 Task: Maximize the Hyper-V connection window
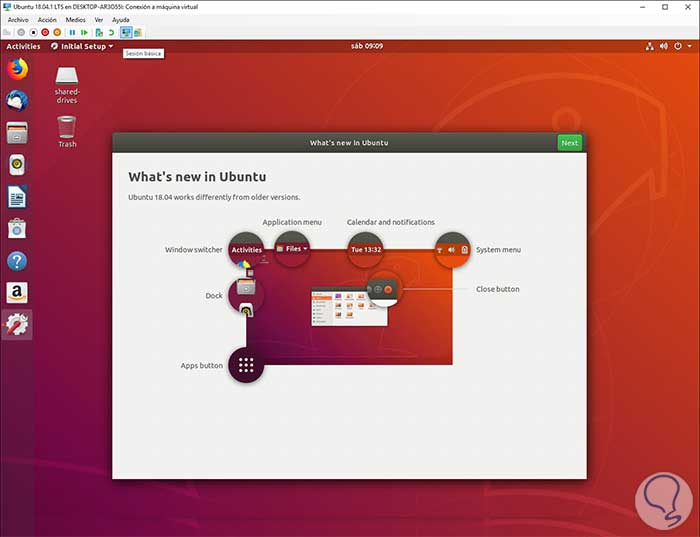coord(665,7)
